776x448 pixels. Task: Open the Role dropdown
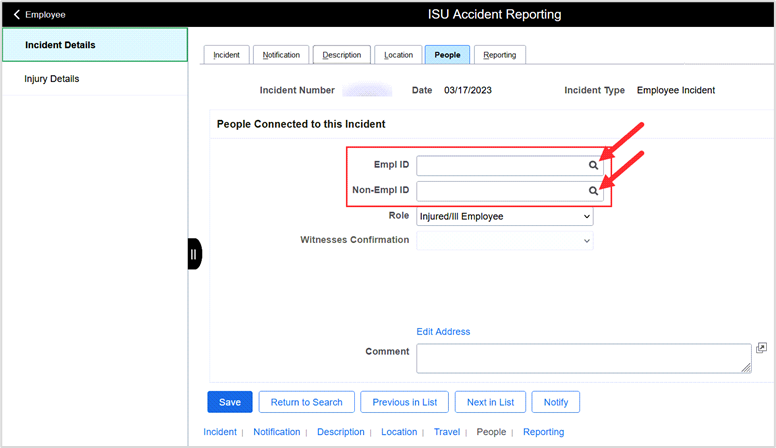click(505, 216)
